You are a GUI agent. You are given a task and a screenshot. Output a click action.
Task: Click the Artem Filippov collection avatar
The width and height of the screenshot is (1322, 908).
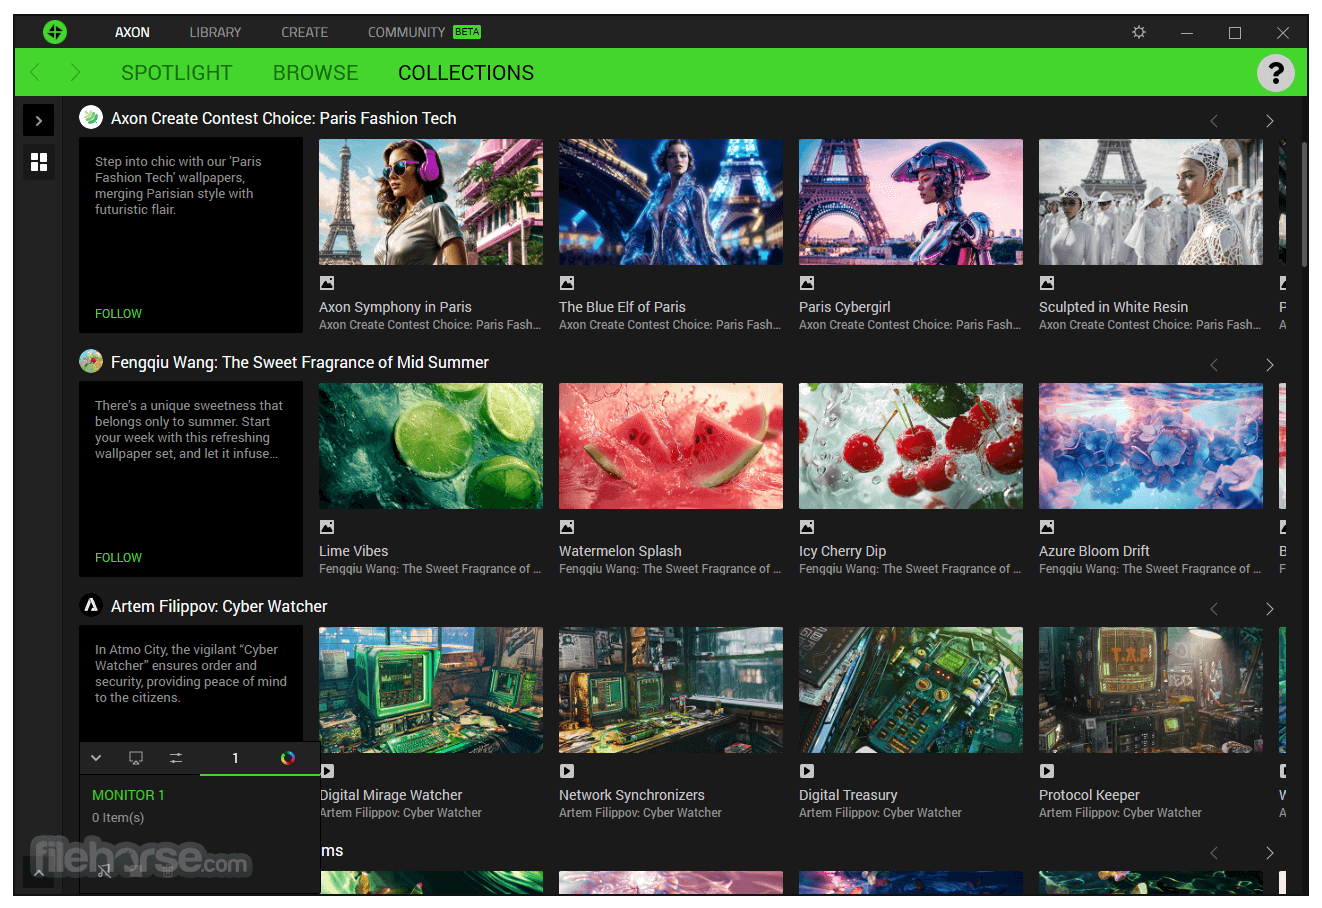click(91, 605)
